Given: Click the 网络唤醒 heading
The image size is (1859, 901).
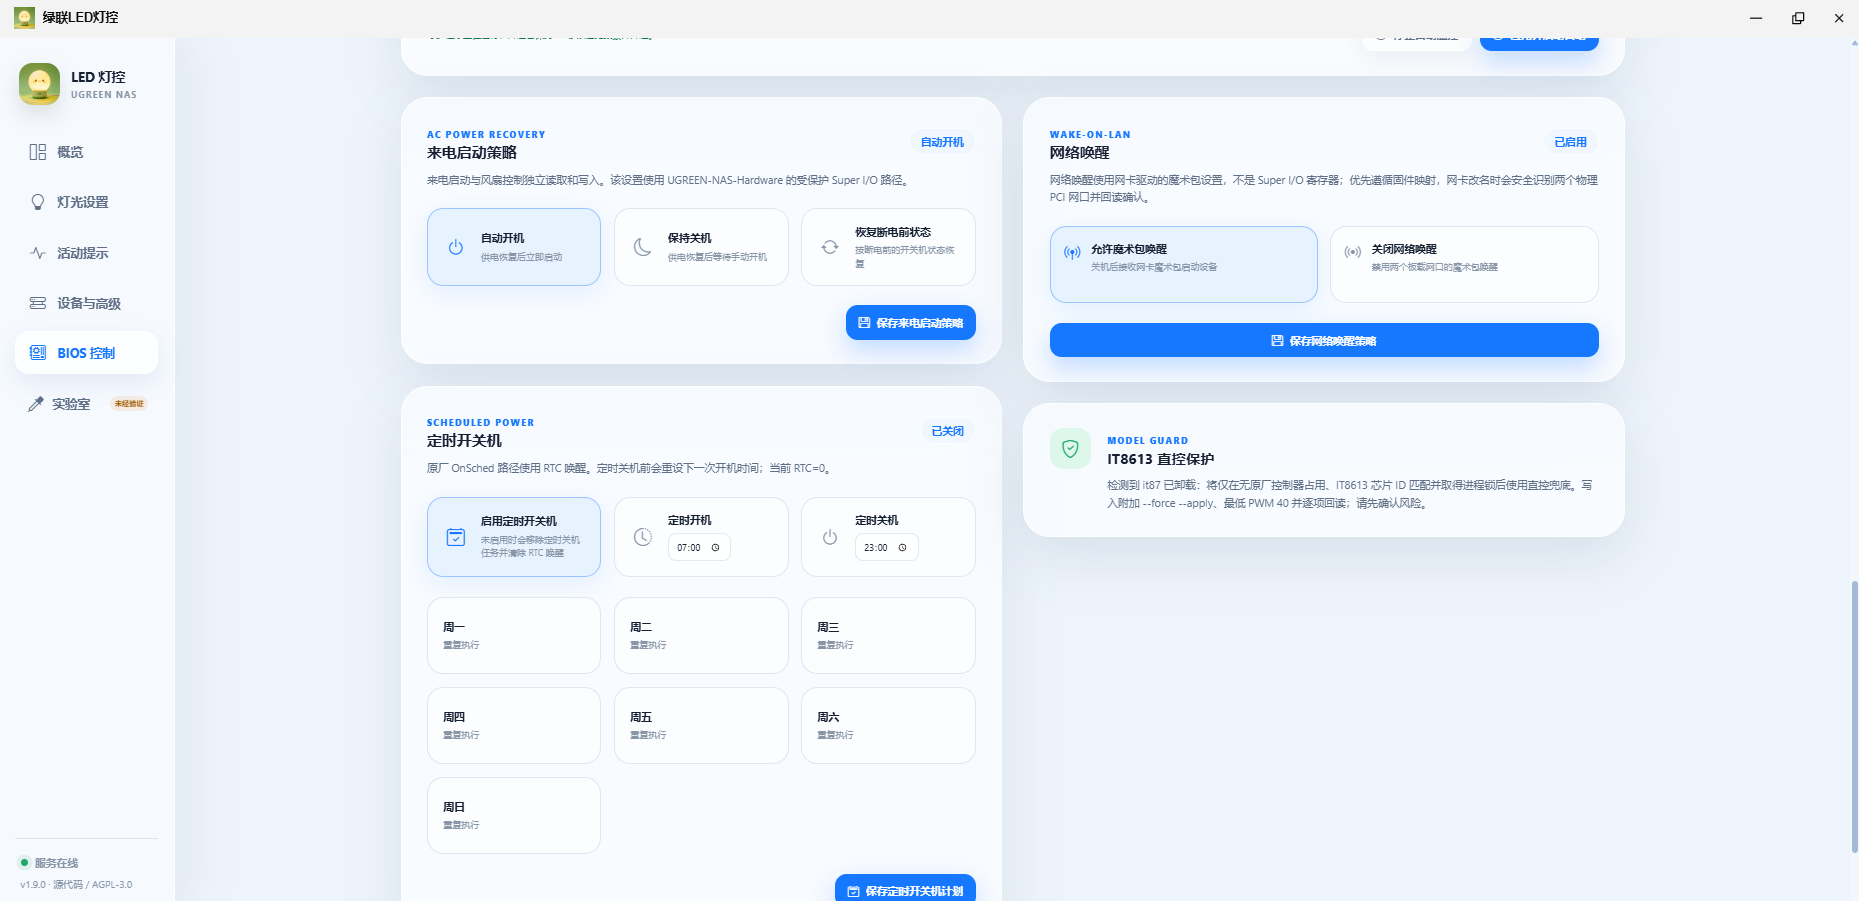Looking at the screenshot, I should 1080,153.
